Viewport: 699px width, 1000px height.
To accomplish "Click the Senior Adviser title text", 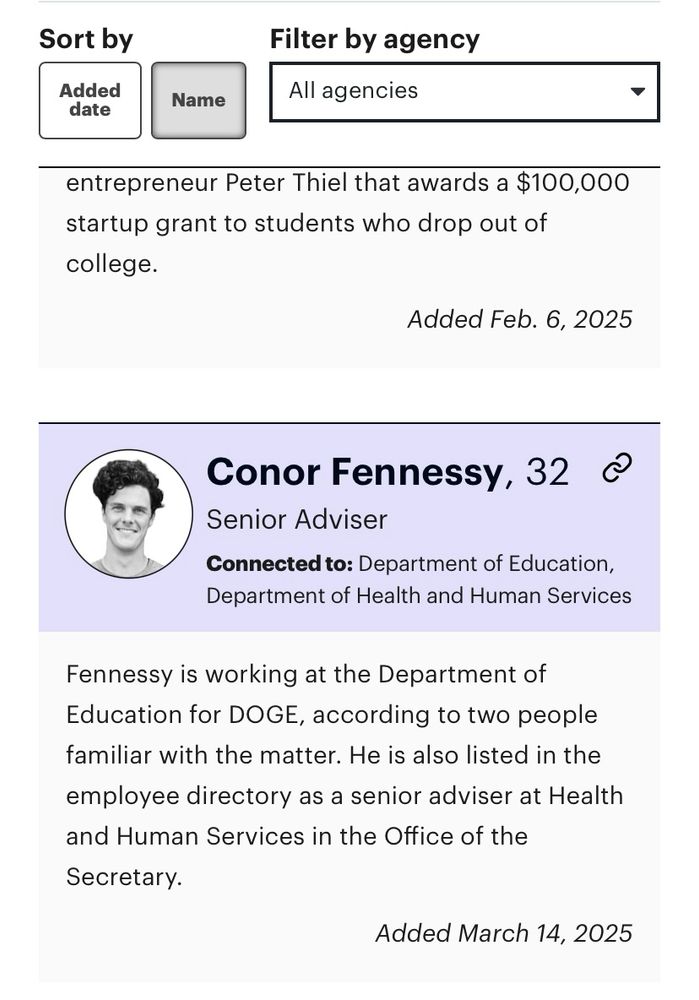I will tap(297, 519).
